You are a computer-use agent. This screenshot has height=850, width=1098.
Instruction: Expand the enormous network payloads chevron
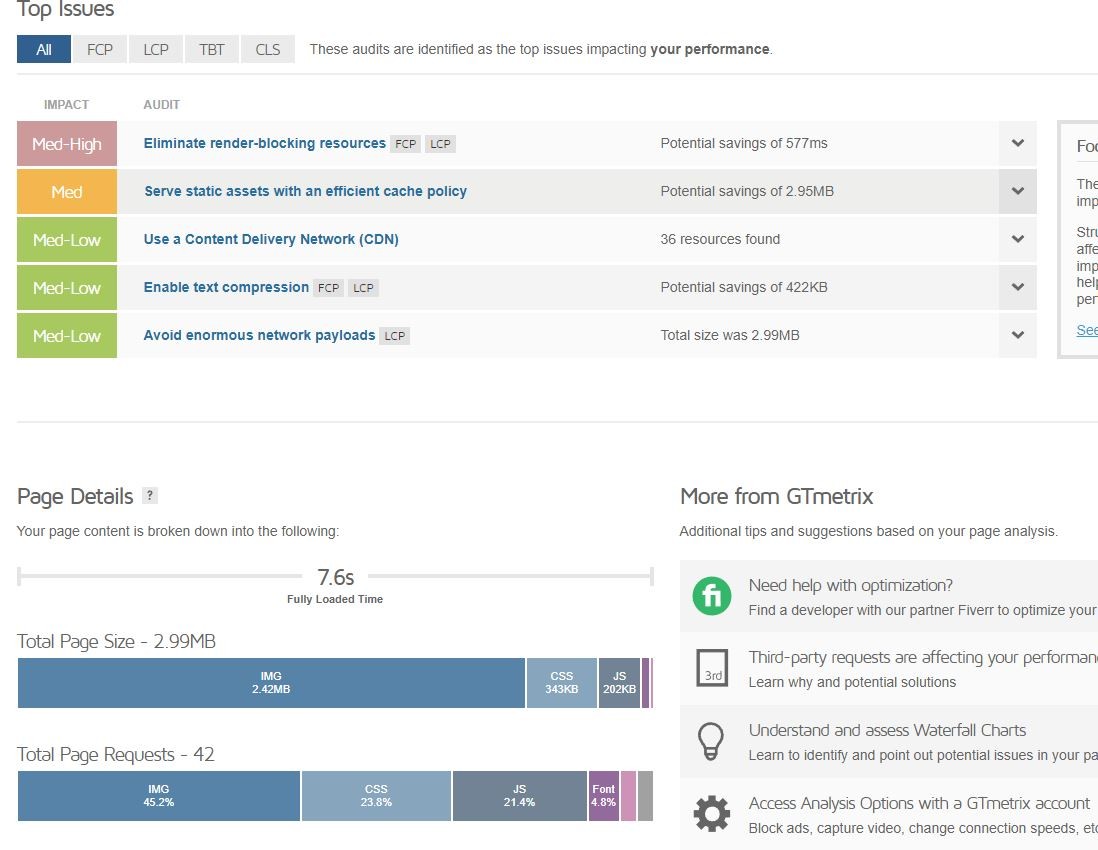click(x=1017, y=335)
